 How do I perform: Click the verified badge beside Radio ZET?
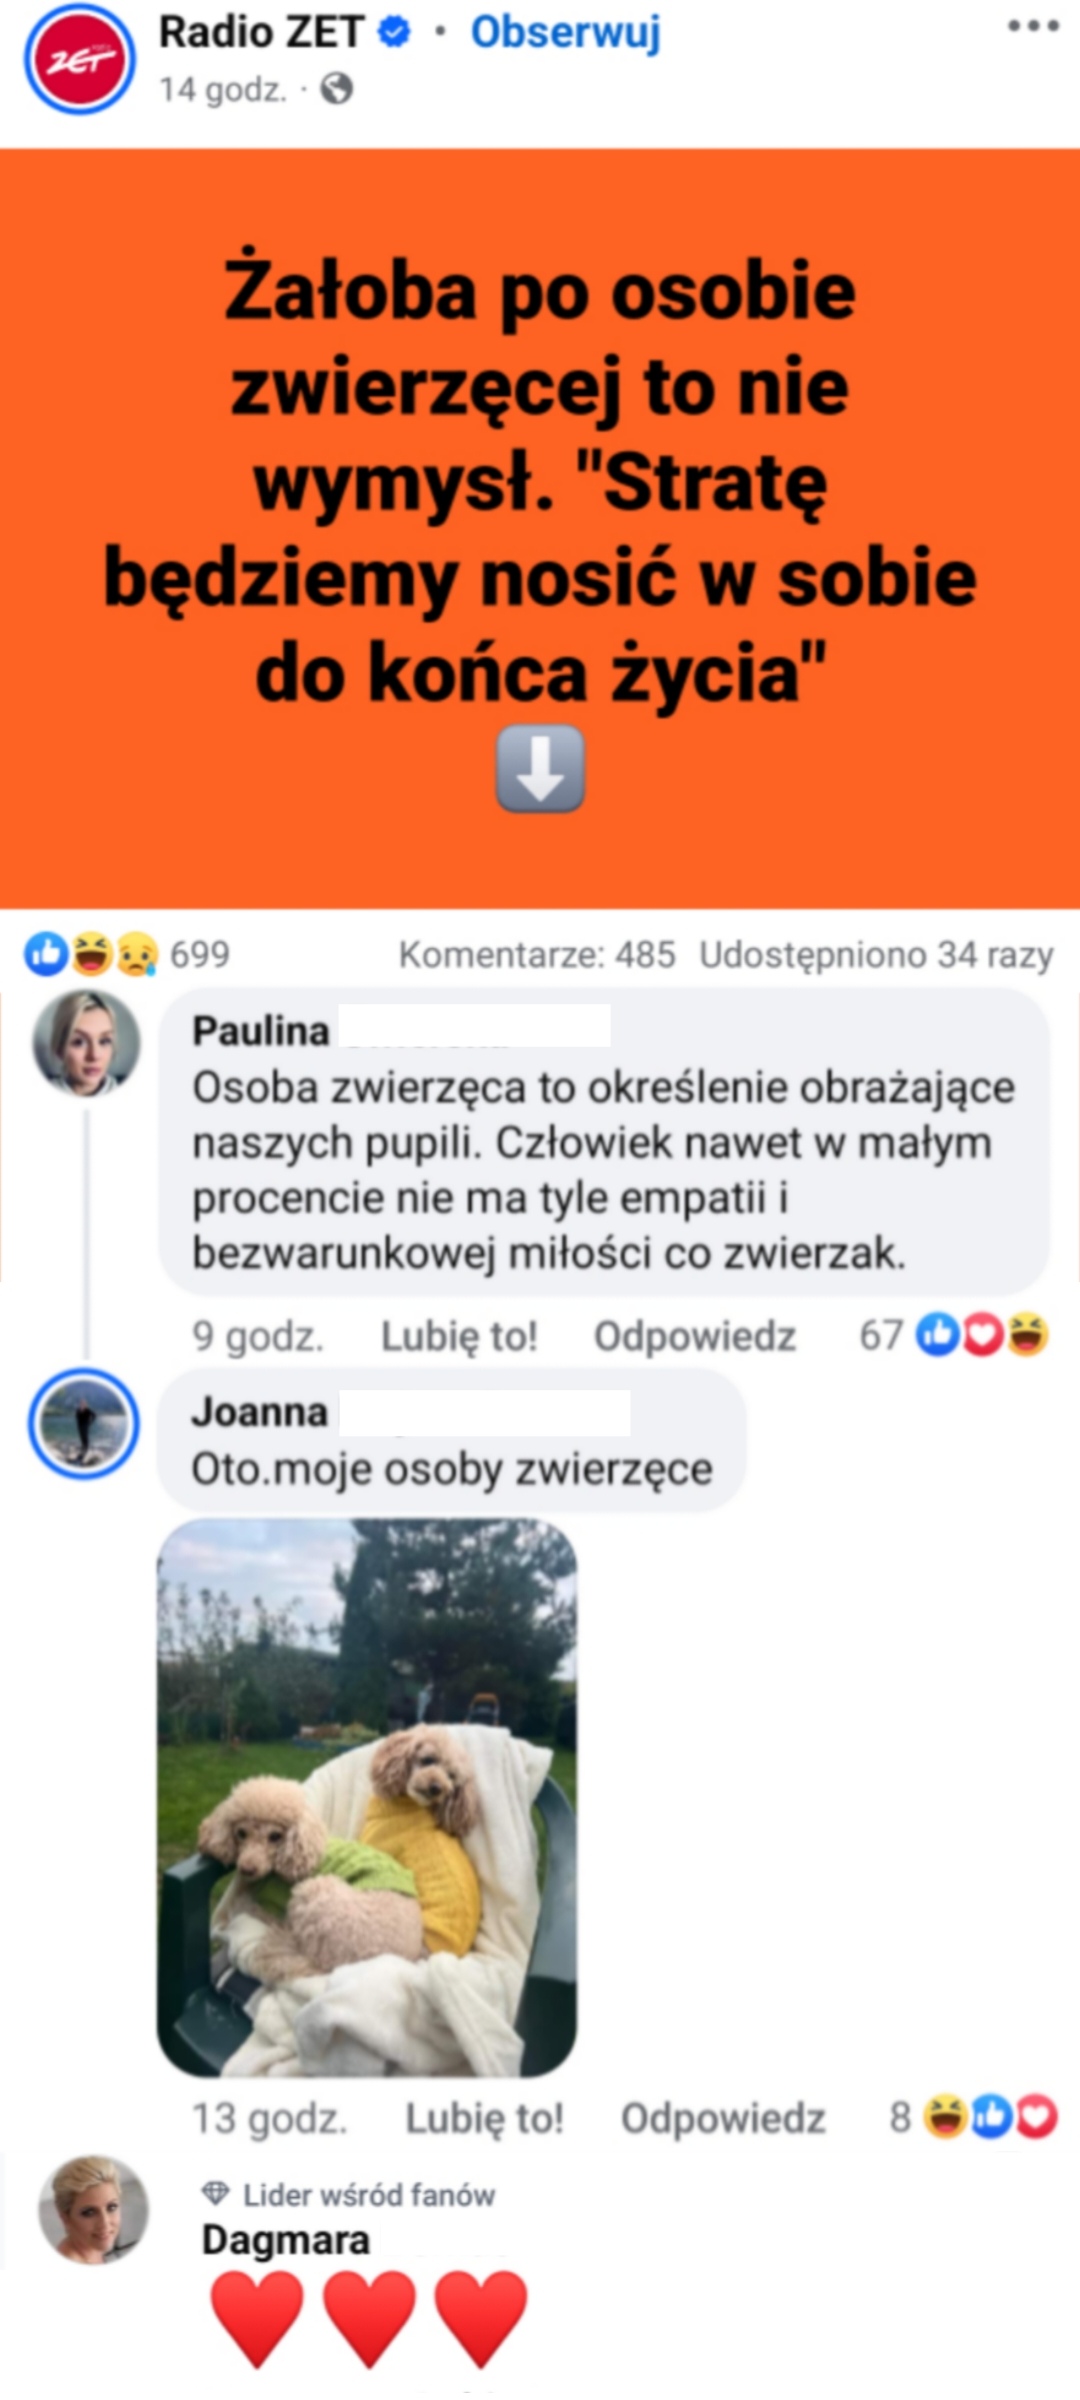[x=394, y=33]
